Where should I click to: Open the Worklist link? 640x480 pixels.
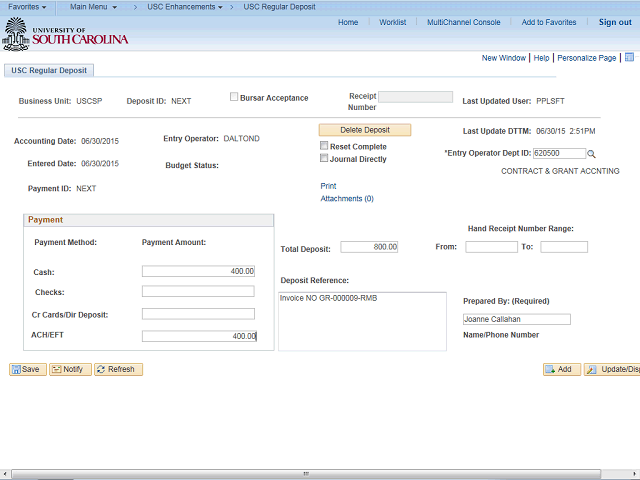pyautogui.click(x=392, y=22)
